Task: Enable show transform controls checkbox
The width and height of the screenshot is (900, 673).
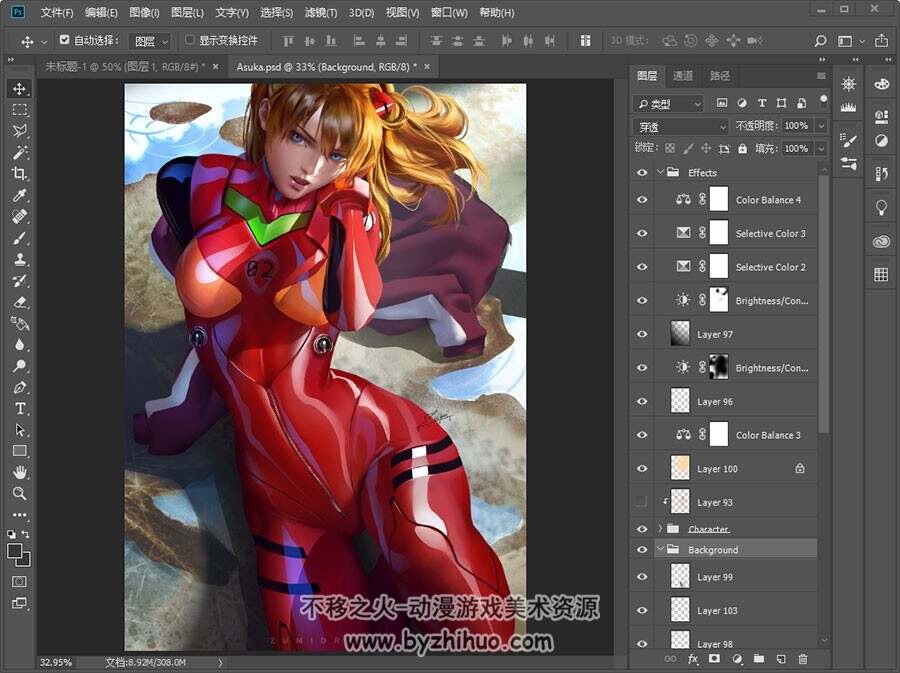Action: coord(189,40)
